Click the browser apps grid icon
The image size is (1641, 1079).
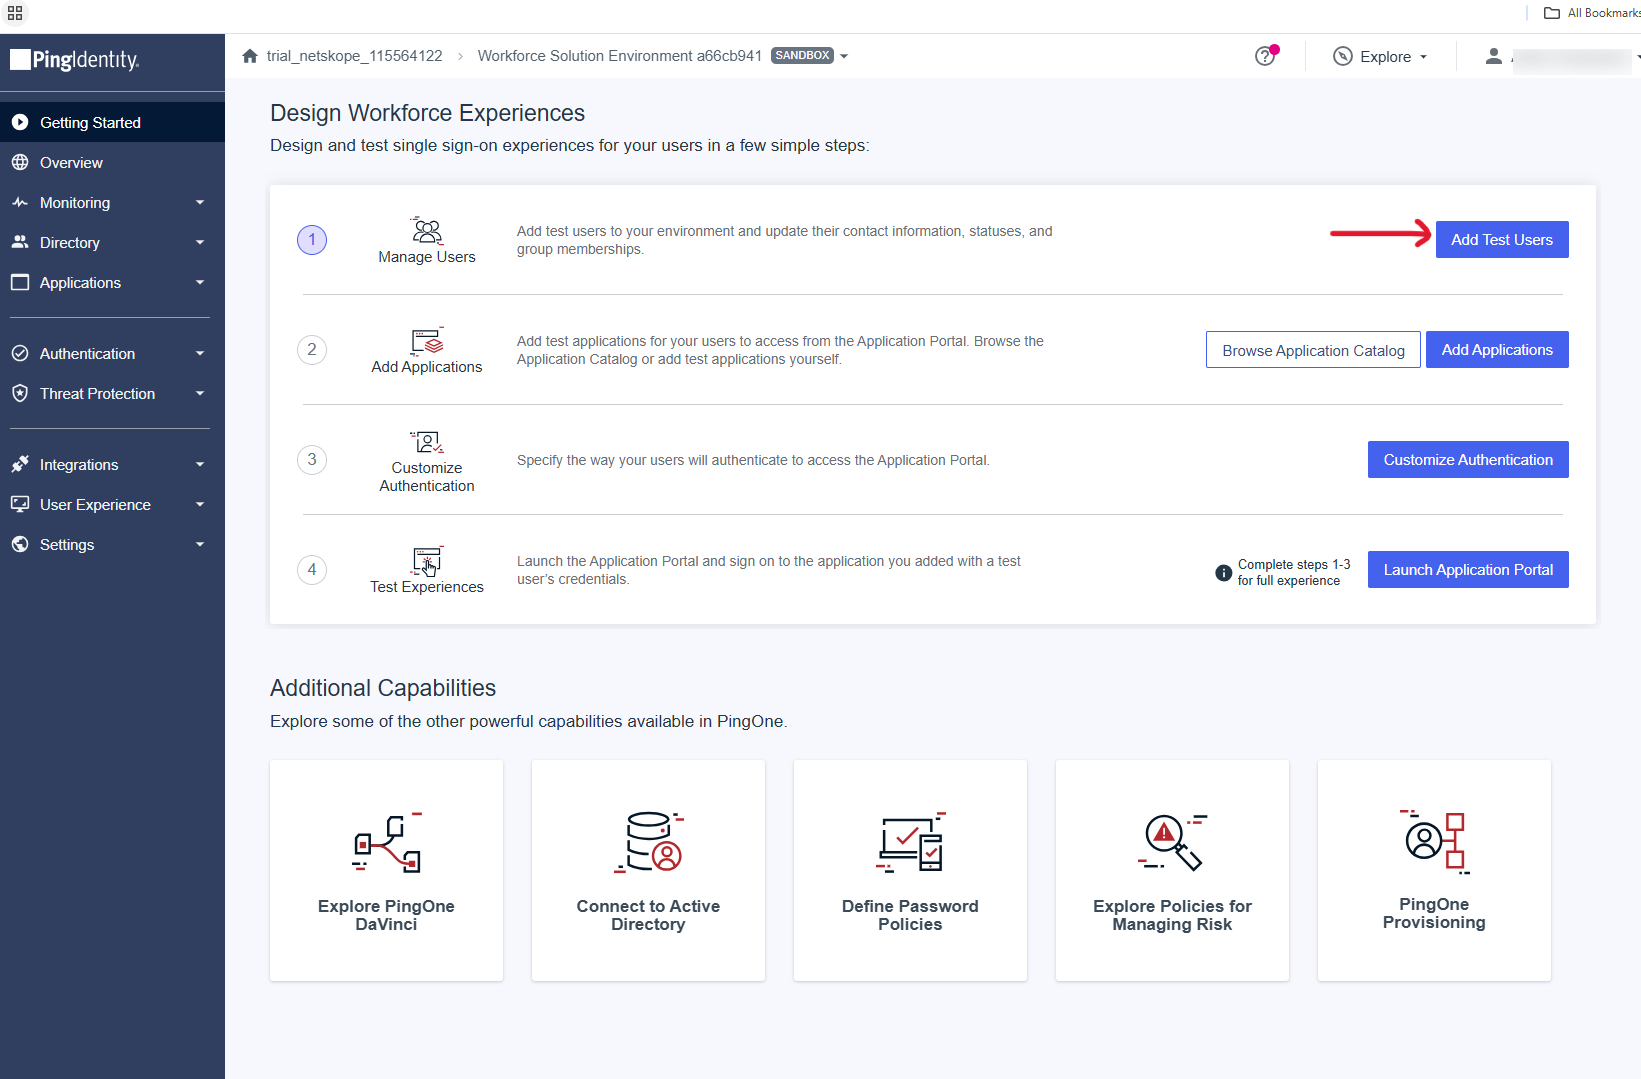tap(15, 13)
